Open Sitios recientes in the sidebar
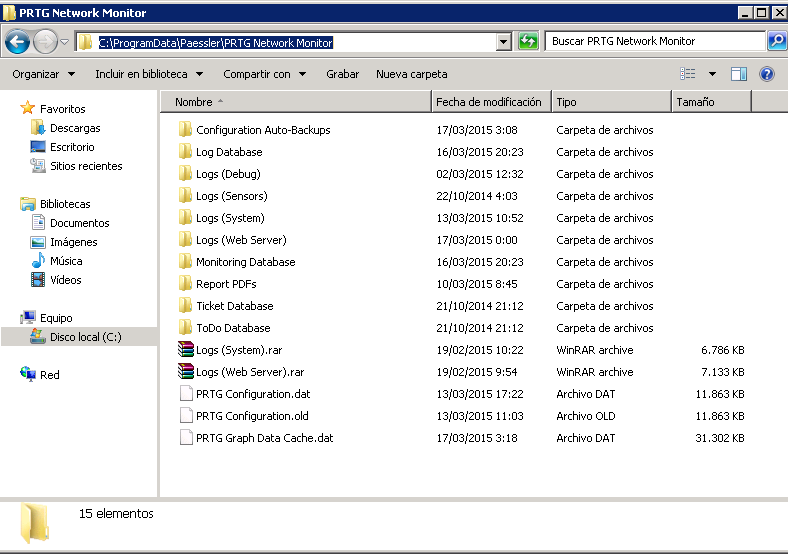The image size is (788, 554). pyautogui.click(x=86, y=166)
